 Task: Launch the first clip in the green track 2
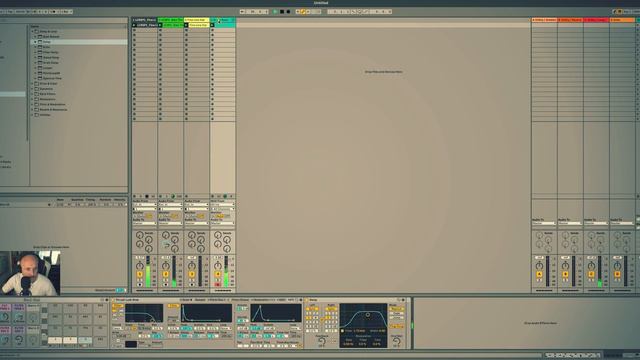[x=160, y=25]
